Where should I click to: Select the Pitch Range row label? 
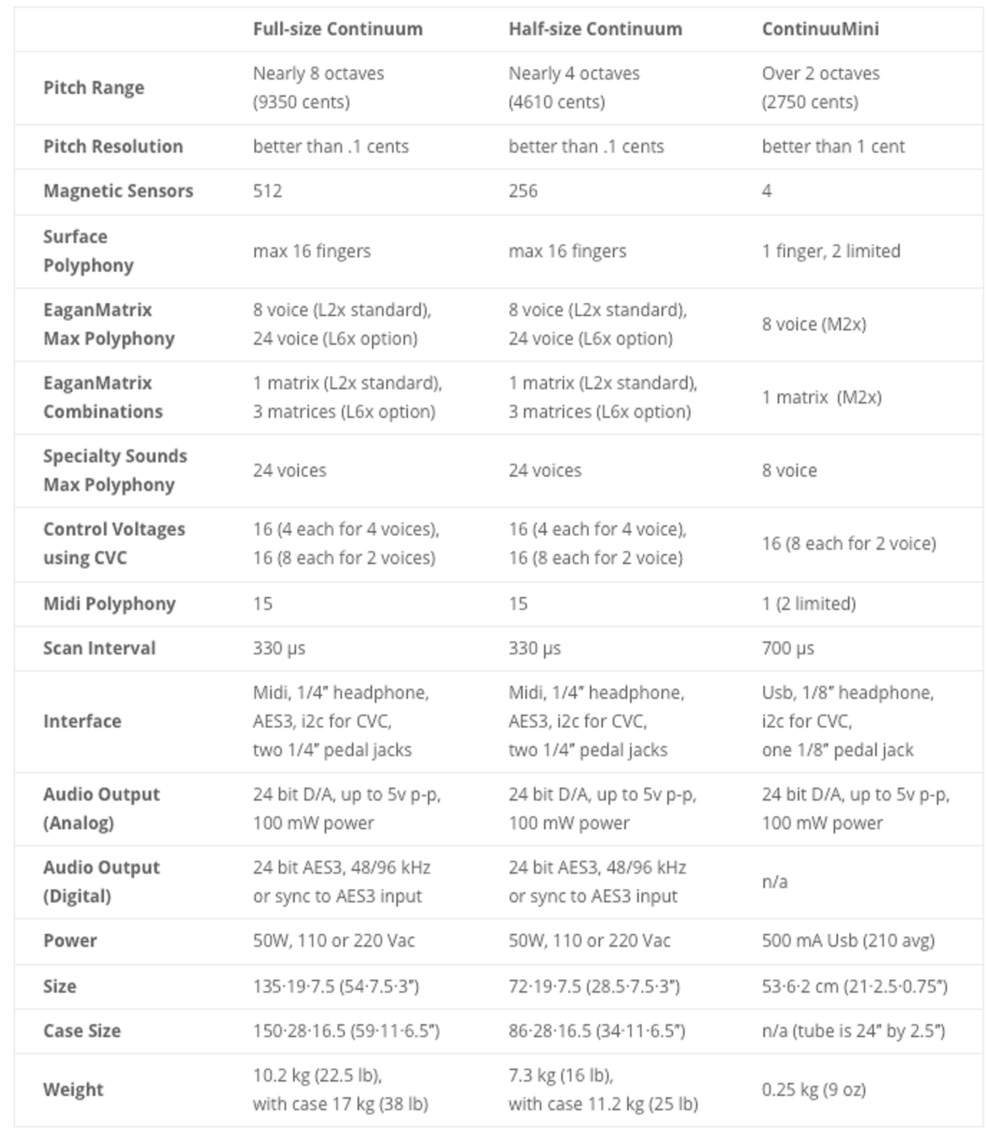[93, 88]
